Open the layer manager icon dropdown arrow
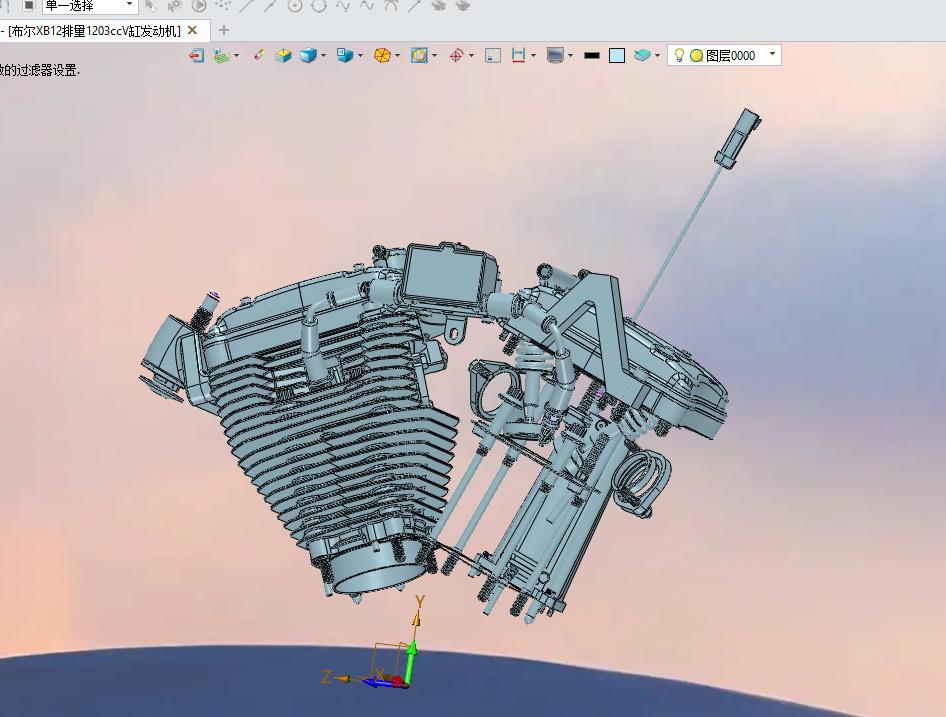Screen dimensions: 946x717 657,56
